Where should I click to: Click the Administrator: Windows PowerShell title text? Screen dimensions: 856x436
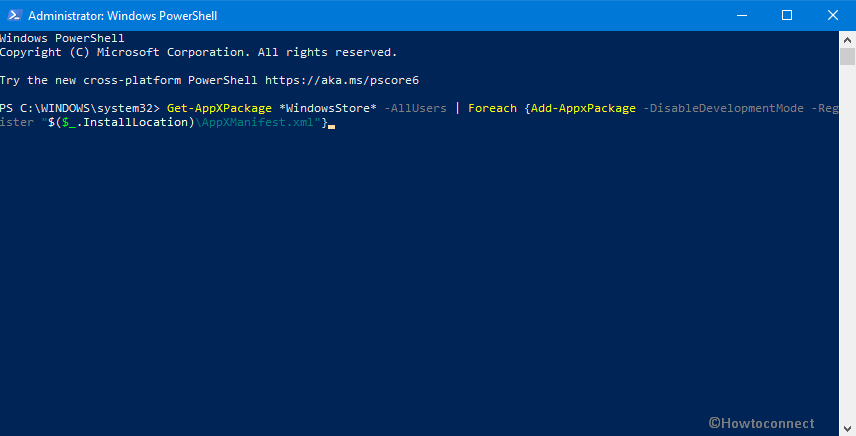click(x=123, y=16)
